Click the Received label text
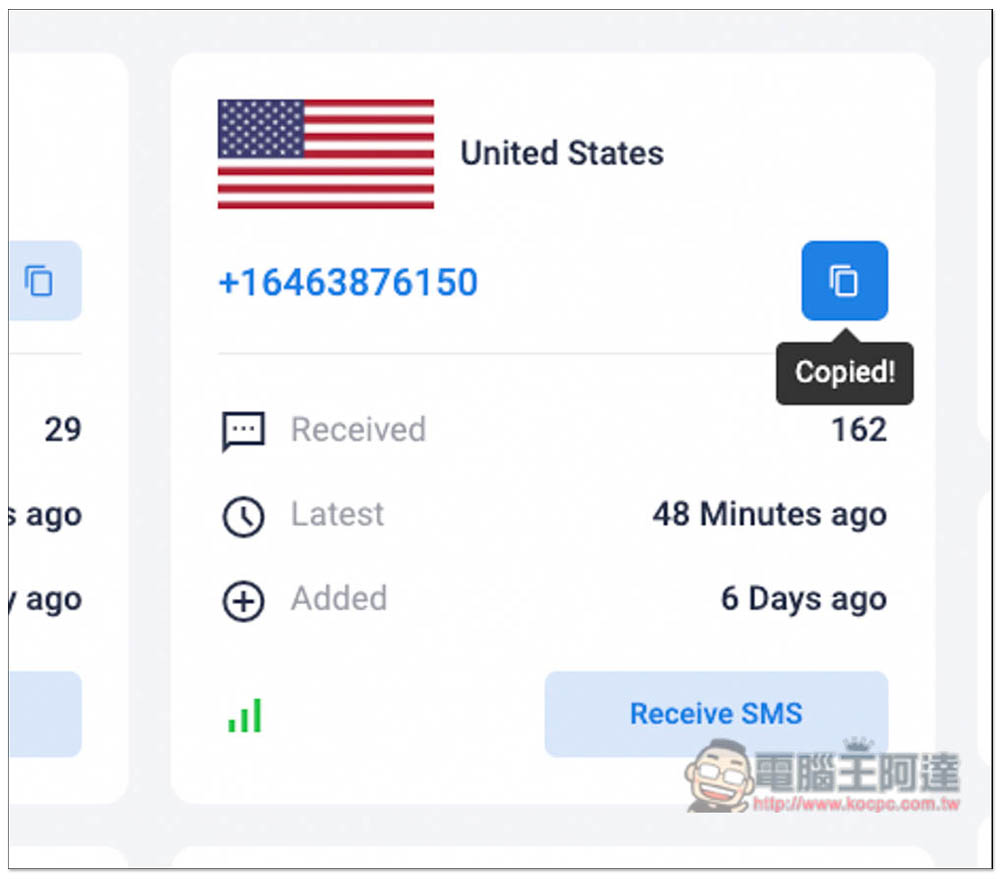Viewport: 1000px width, 879px height. (x=358, y=429)
